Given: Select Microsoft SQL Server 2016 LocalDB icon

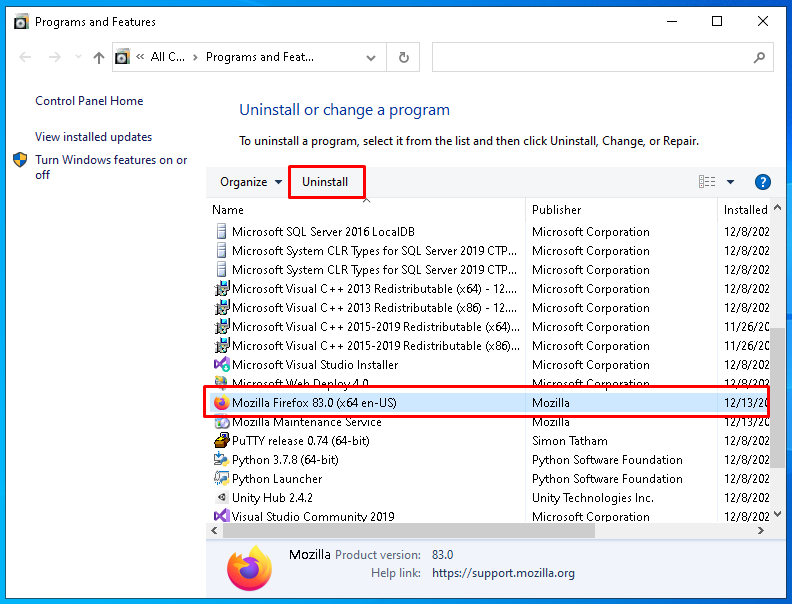Looking at the screenshot, I should click(221, 231).
